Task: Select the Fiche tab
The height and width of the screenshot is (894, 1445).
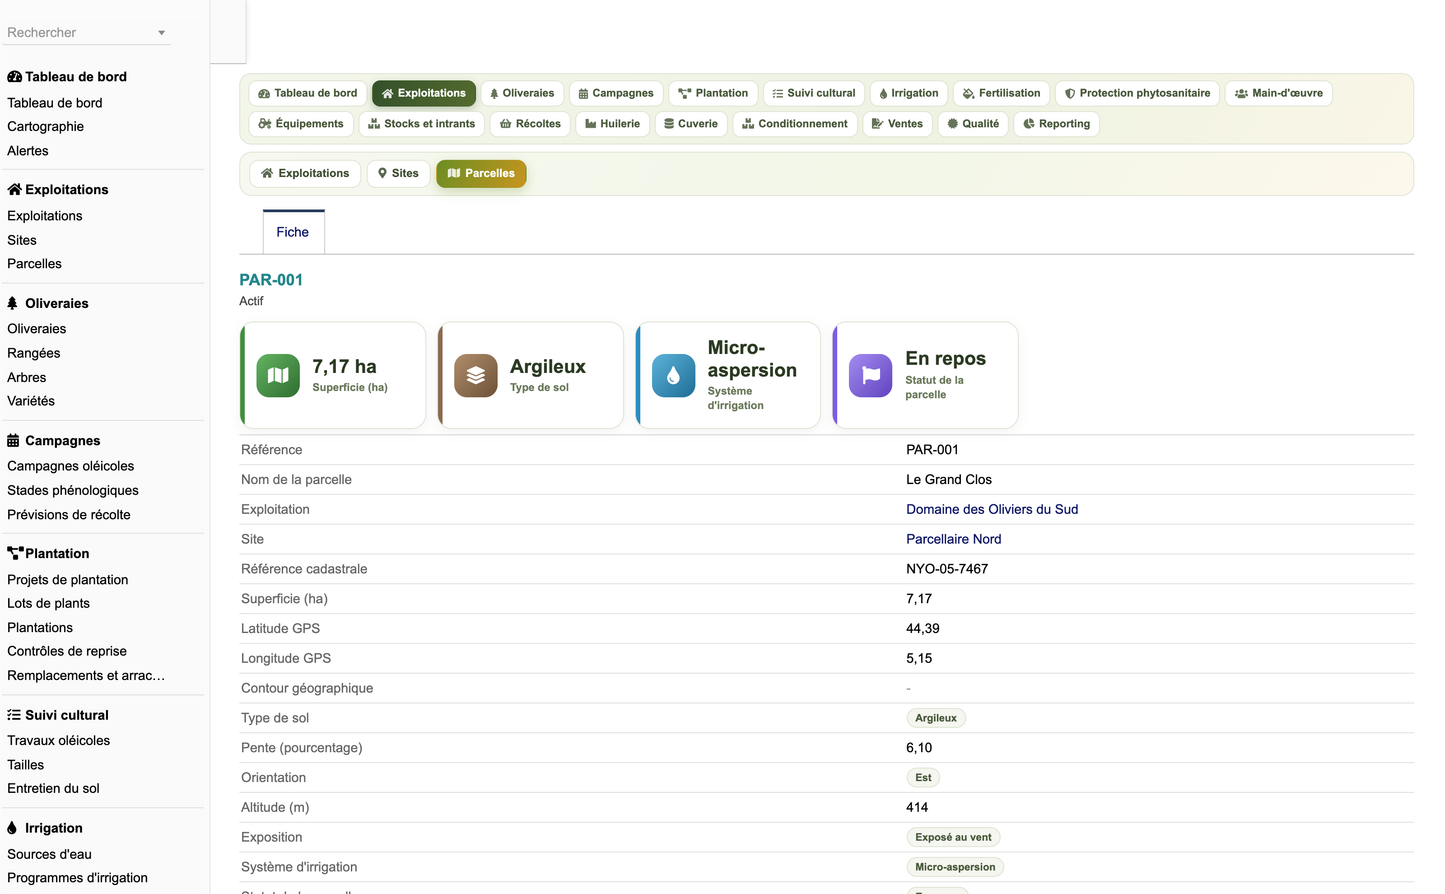Action: click(293, 232)
